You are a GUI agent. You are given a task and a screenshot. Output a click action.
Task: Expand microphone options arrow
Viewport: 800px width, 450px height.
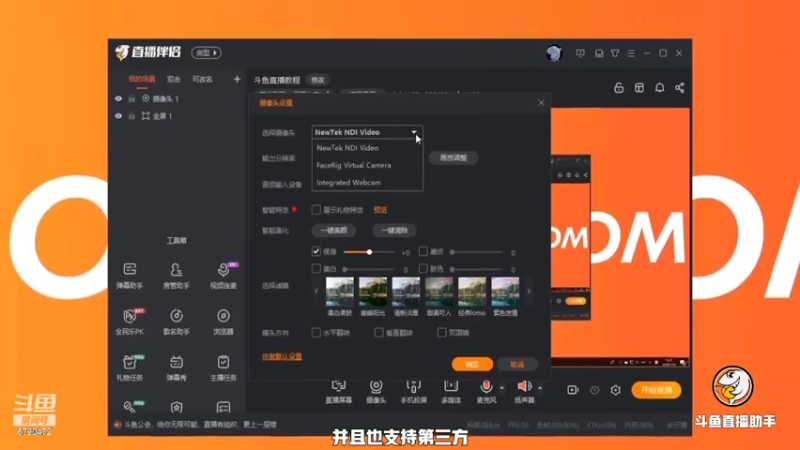[502, 388]
